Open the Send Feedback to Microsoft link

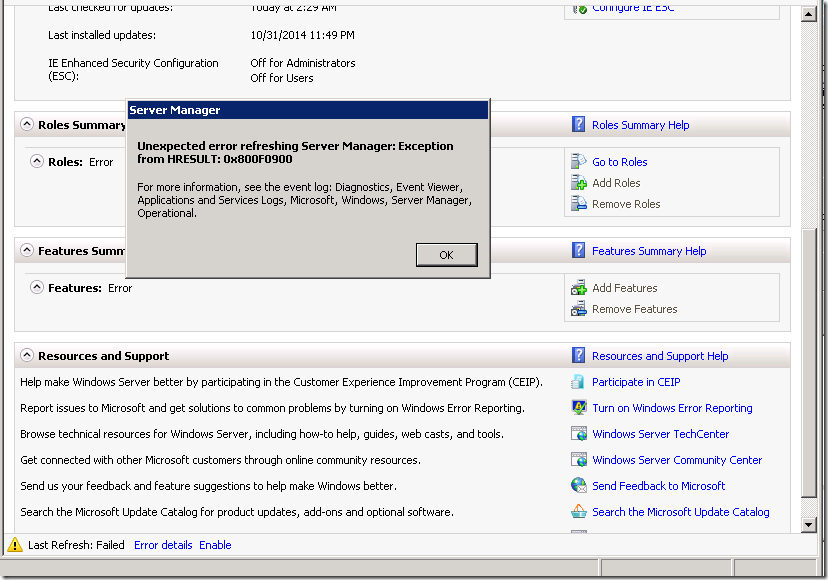point(658,487)
